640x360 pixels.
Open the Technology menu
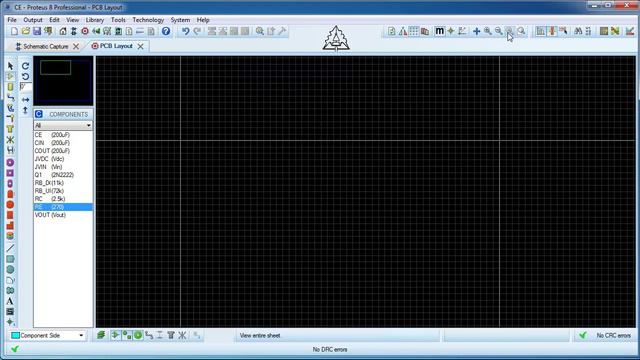[x=148, y=20]
